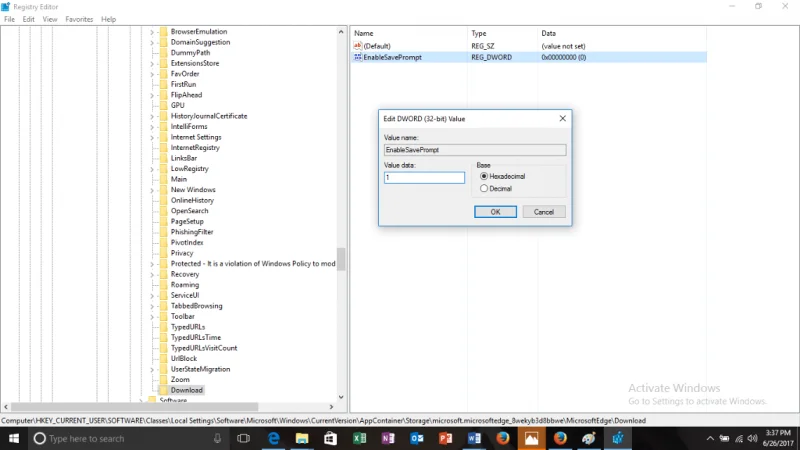
Task: Click the Registry Editor title bar icon
Action: [x=6, y=7]
